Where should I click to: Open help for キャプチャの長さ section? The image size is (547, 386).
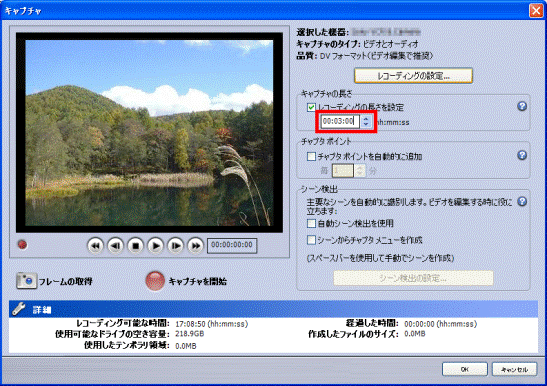click(x=522, y=106)
